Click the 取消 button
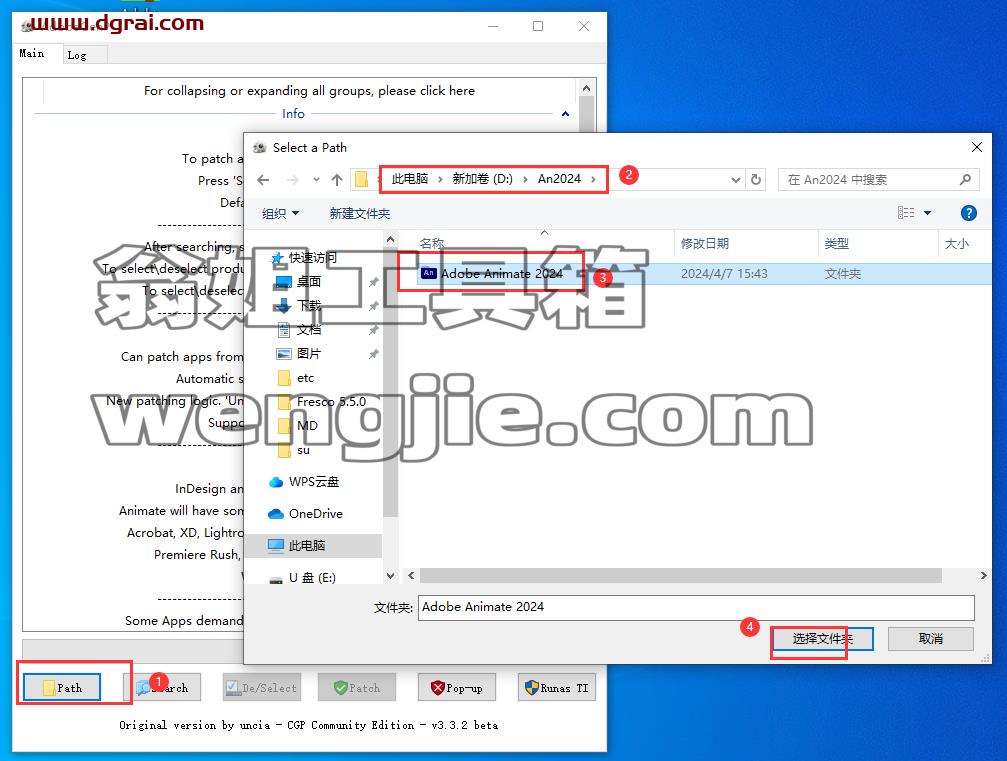The image size is (1007, 761). (x=931, y=638)
